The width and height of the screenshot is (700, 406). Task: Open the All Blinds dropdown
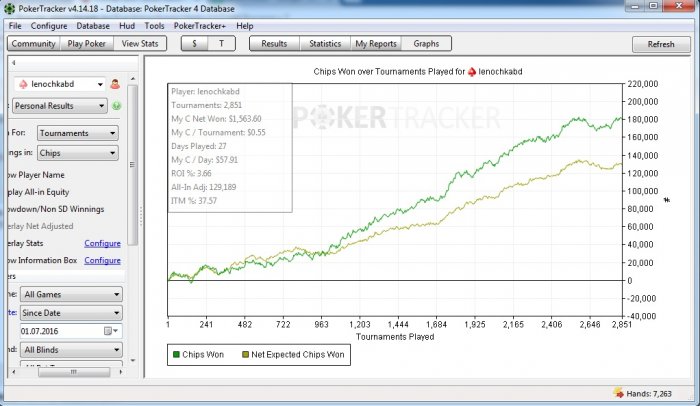tap(71, 350)
